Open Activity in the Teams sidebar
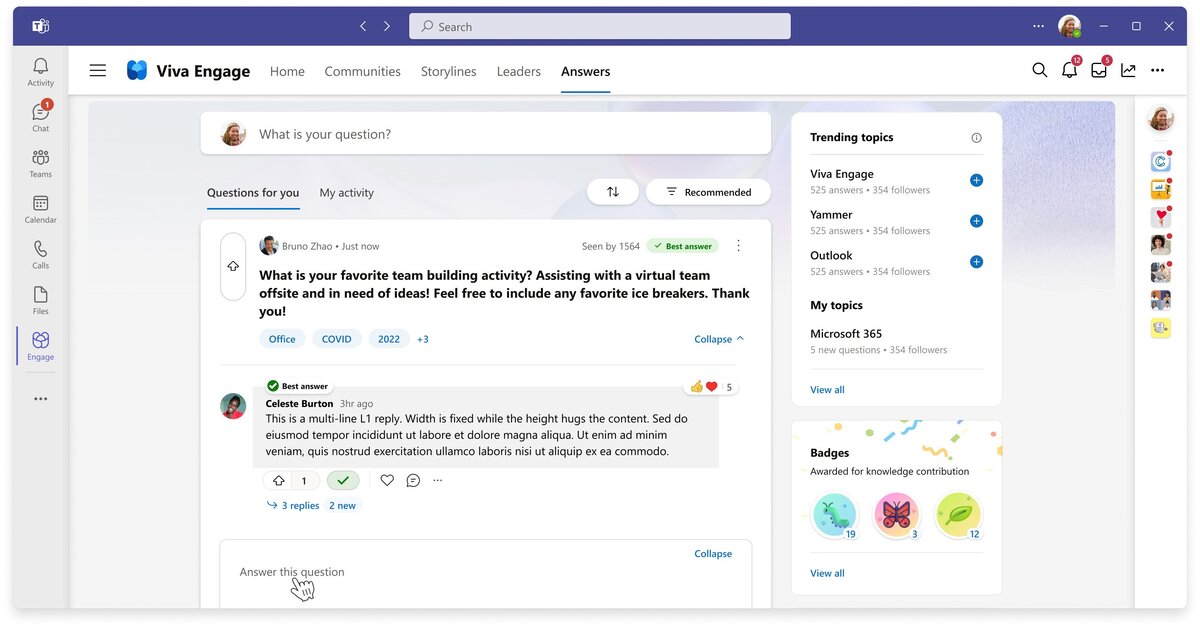 40,72
